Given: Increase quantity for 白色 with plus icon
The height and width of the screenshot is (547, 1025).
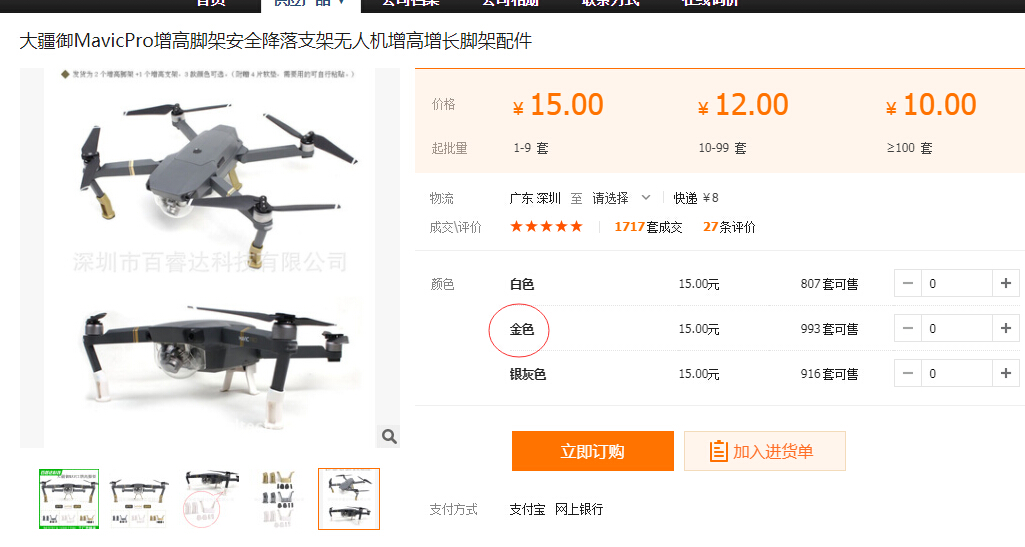Looking at the screenshot, I should (x=1005, y=283).
